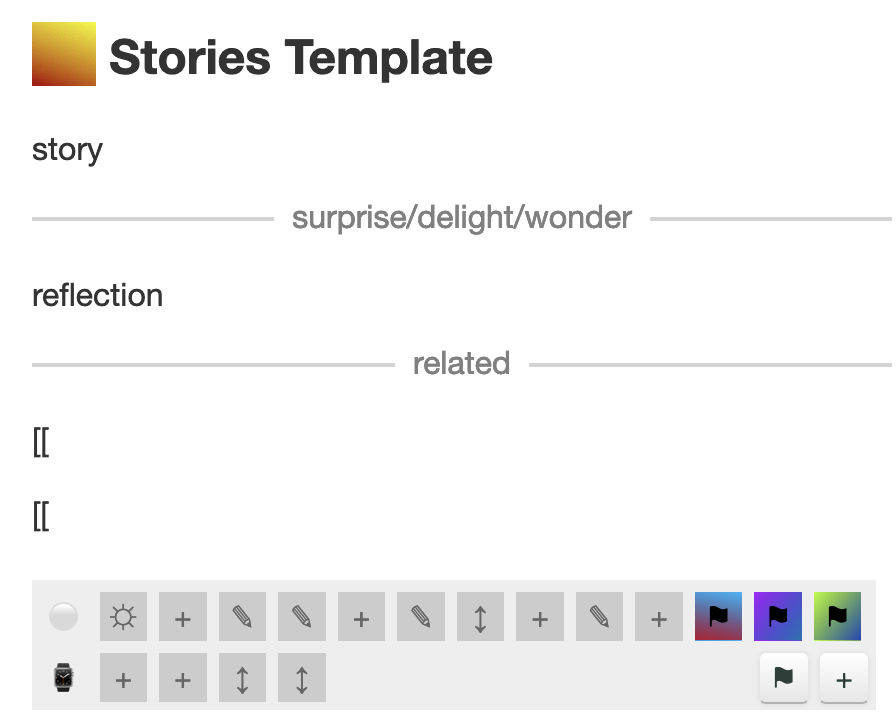Image resolution: width=896 pixels, height=726 pixels.
Task: Click the Stories Template title
Action: pyautogui.click(x=300, y=57)
